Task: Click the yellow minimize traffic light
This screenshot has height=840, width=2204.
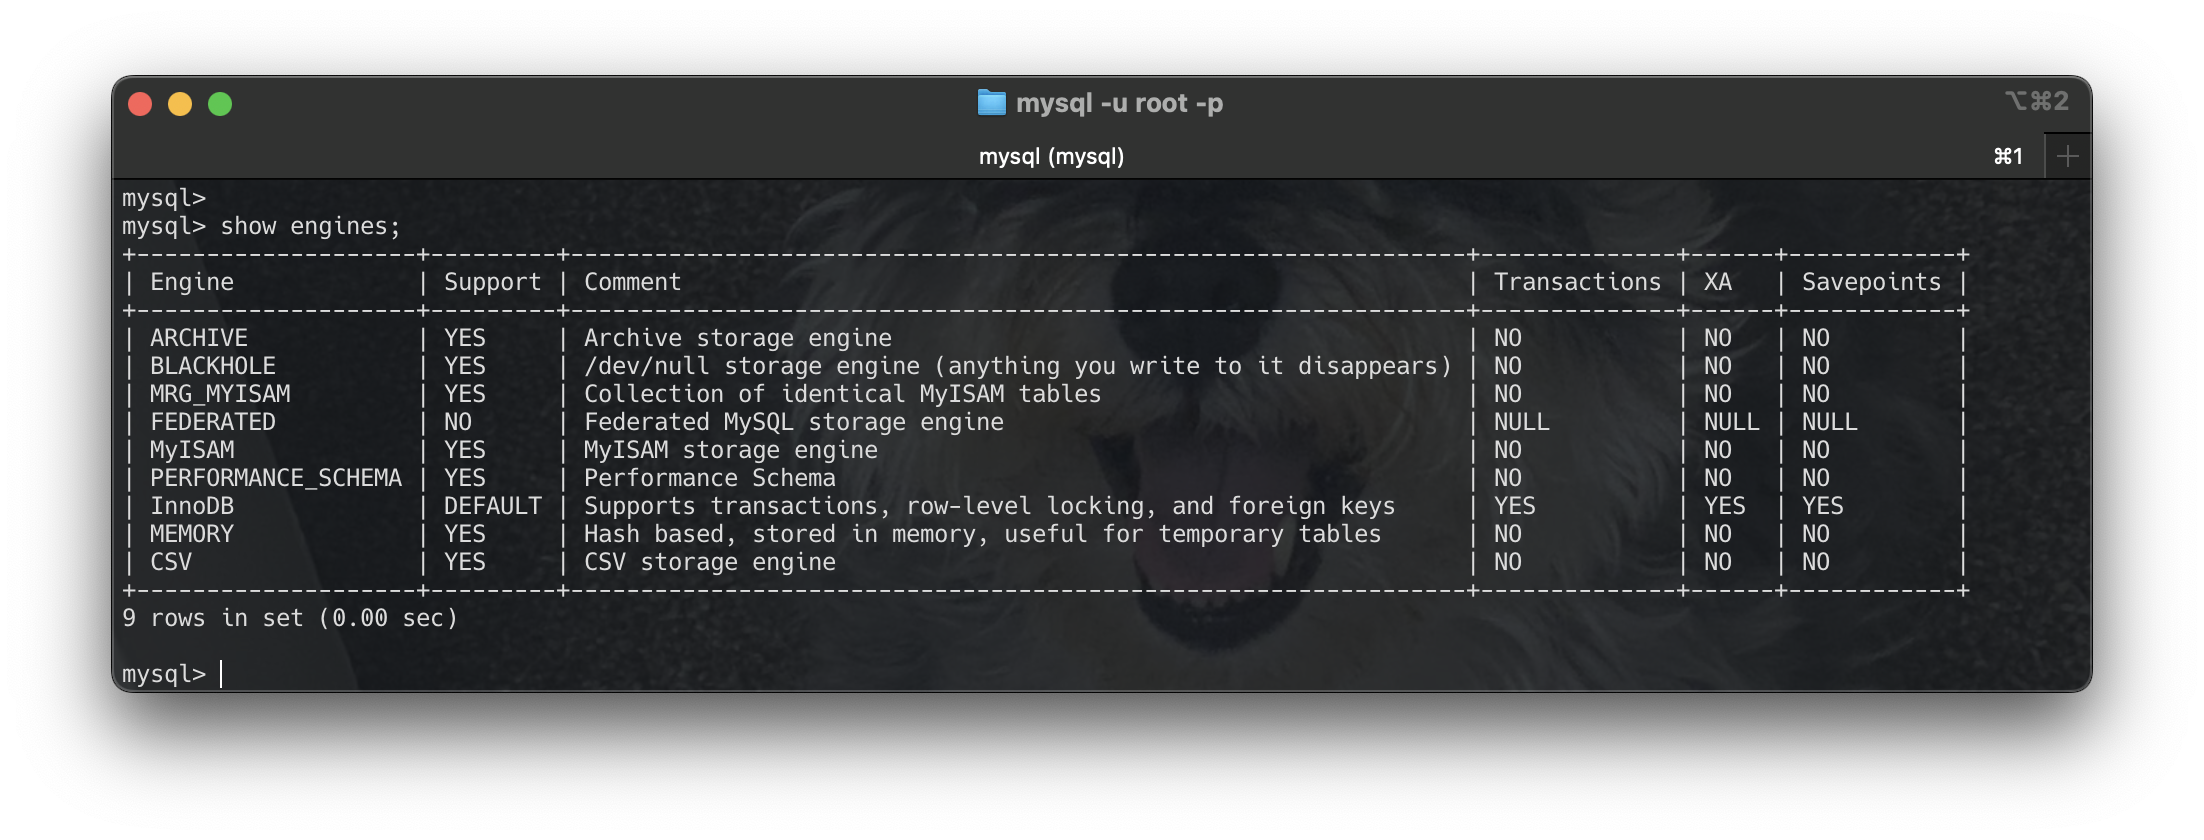Action: pyautogui.click(x=179, y=103)
